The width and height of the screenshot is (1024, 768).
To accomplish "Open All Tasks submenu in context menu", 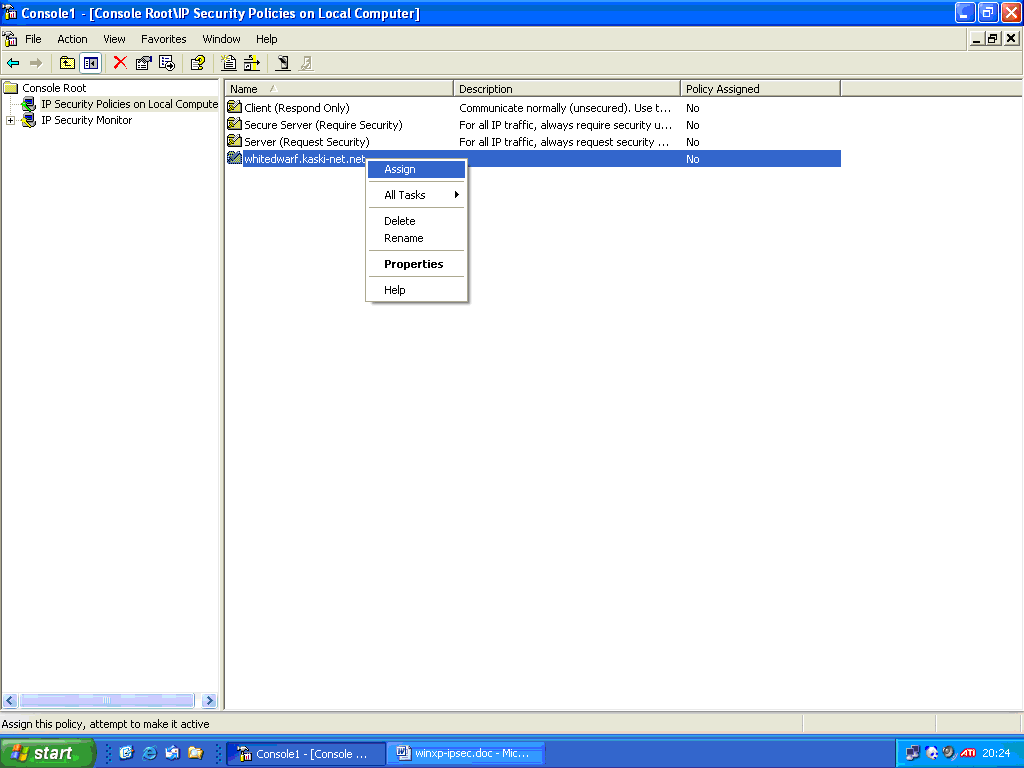I will click(x=417, y=195).
